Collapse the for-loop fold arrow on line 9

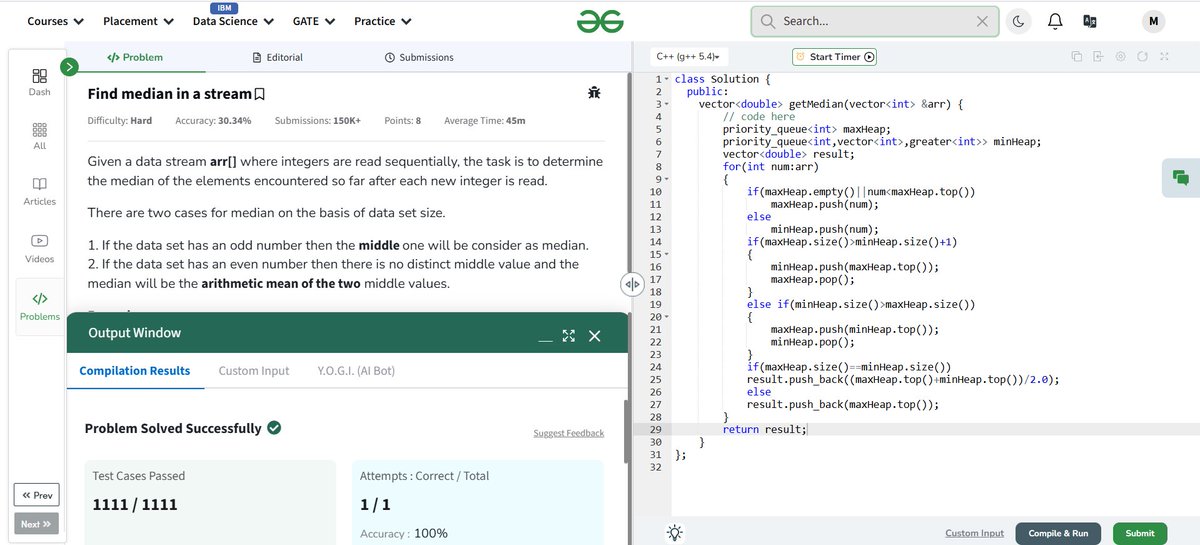[666, 179]
